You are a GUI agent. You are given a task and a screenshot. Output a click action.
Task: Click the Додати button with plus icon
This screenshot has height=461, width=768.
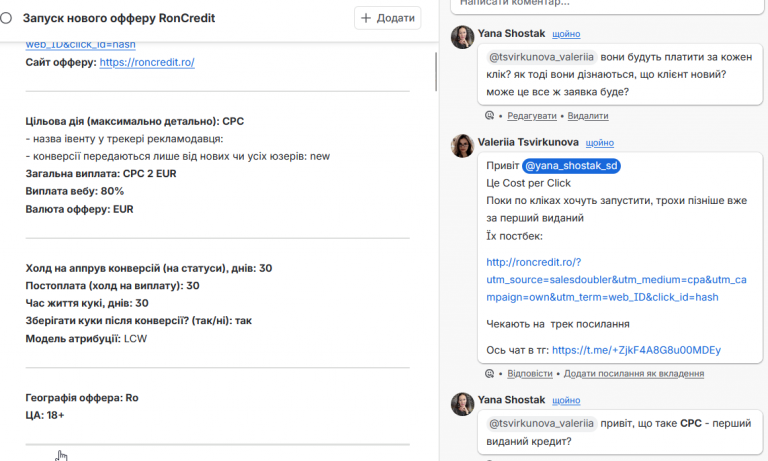point(387,18)
